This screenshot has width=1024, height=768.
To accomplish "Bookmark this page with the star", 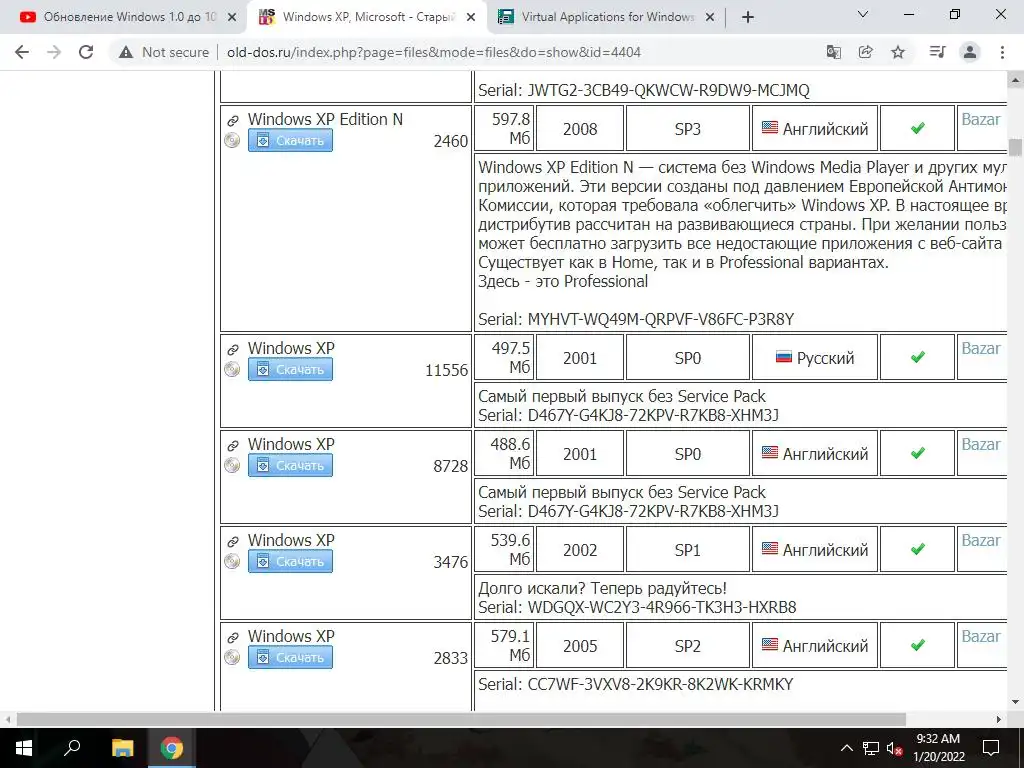I will point(898,52).
